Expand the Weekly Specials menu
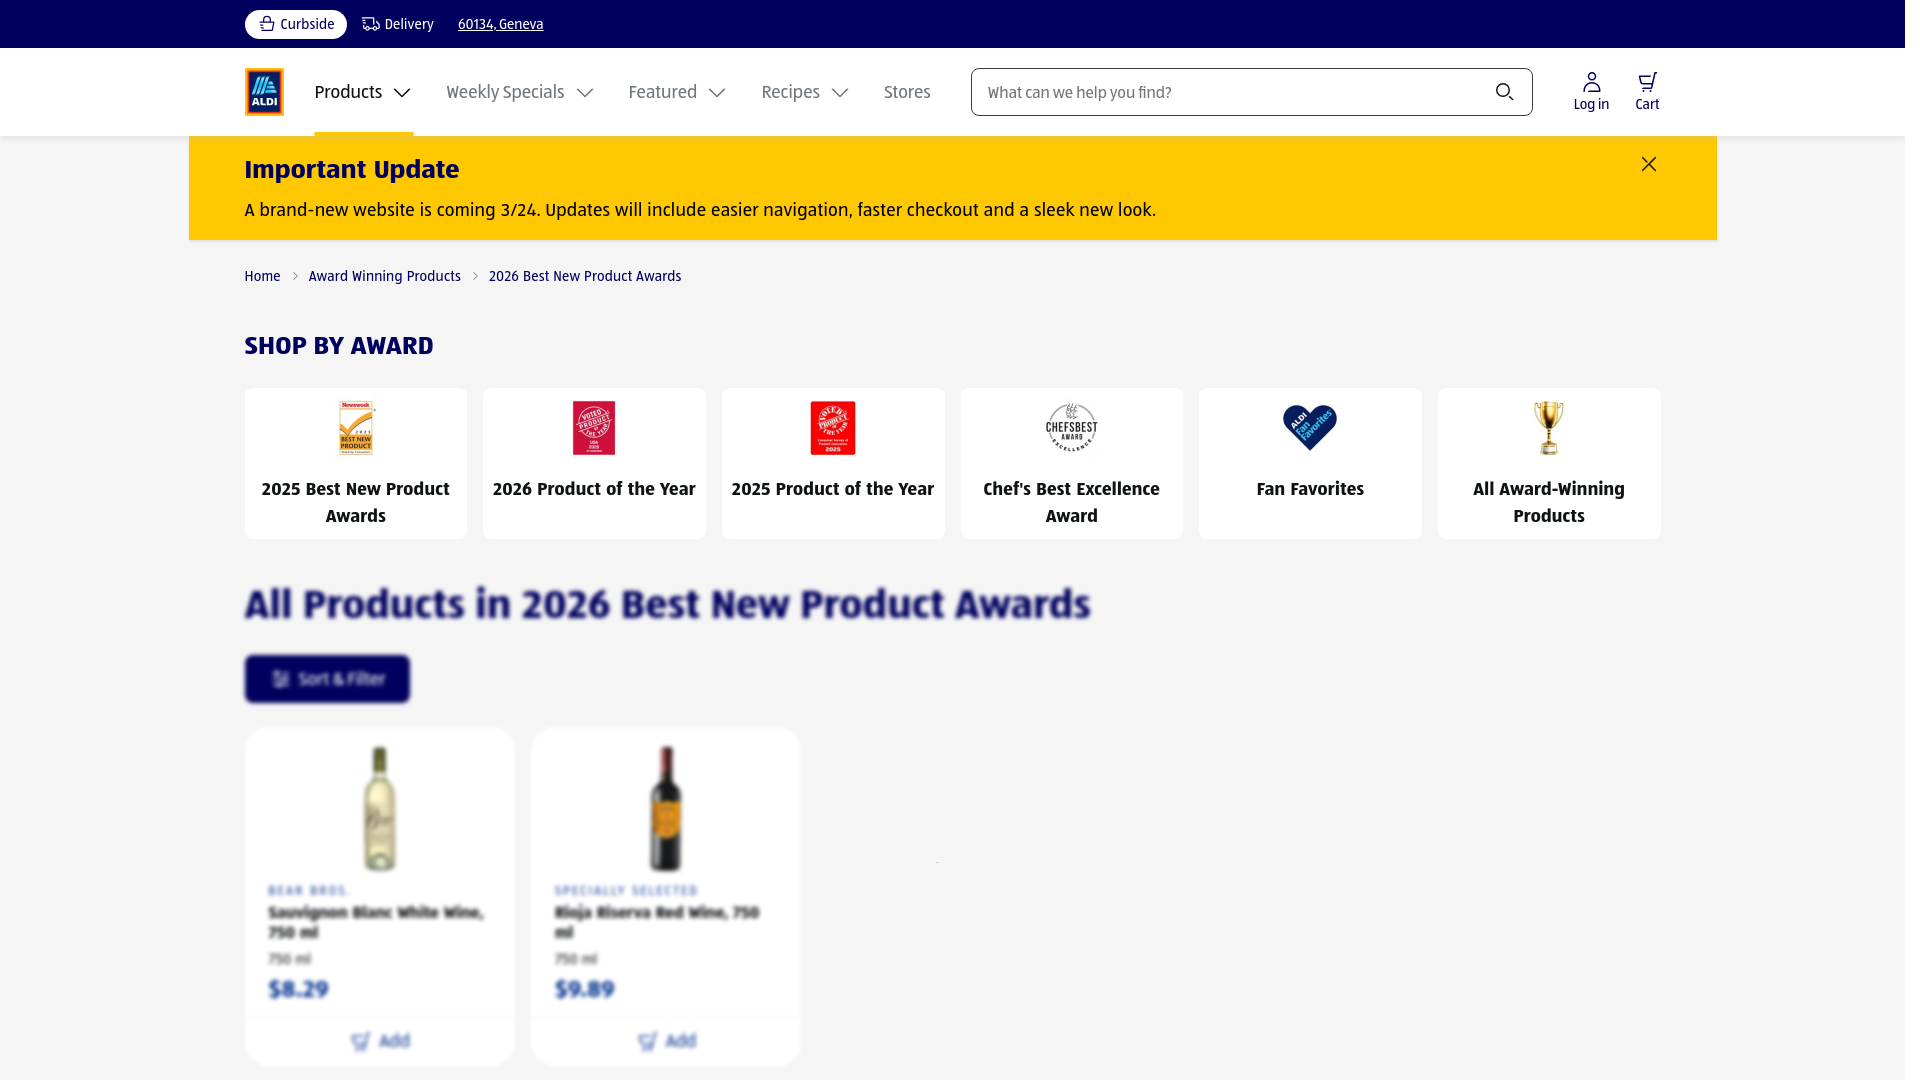This screenshot has height=1080, width=1920. pos(520,92)
